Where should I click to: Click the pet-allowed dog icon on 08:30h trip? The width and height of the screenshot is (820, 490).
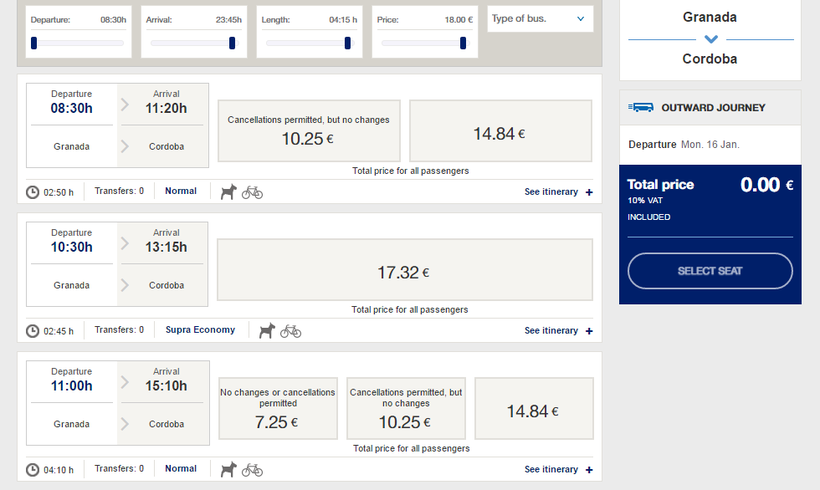(x=229, y=191)
